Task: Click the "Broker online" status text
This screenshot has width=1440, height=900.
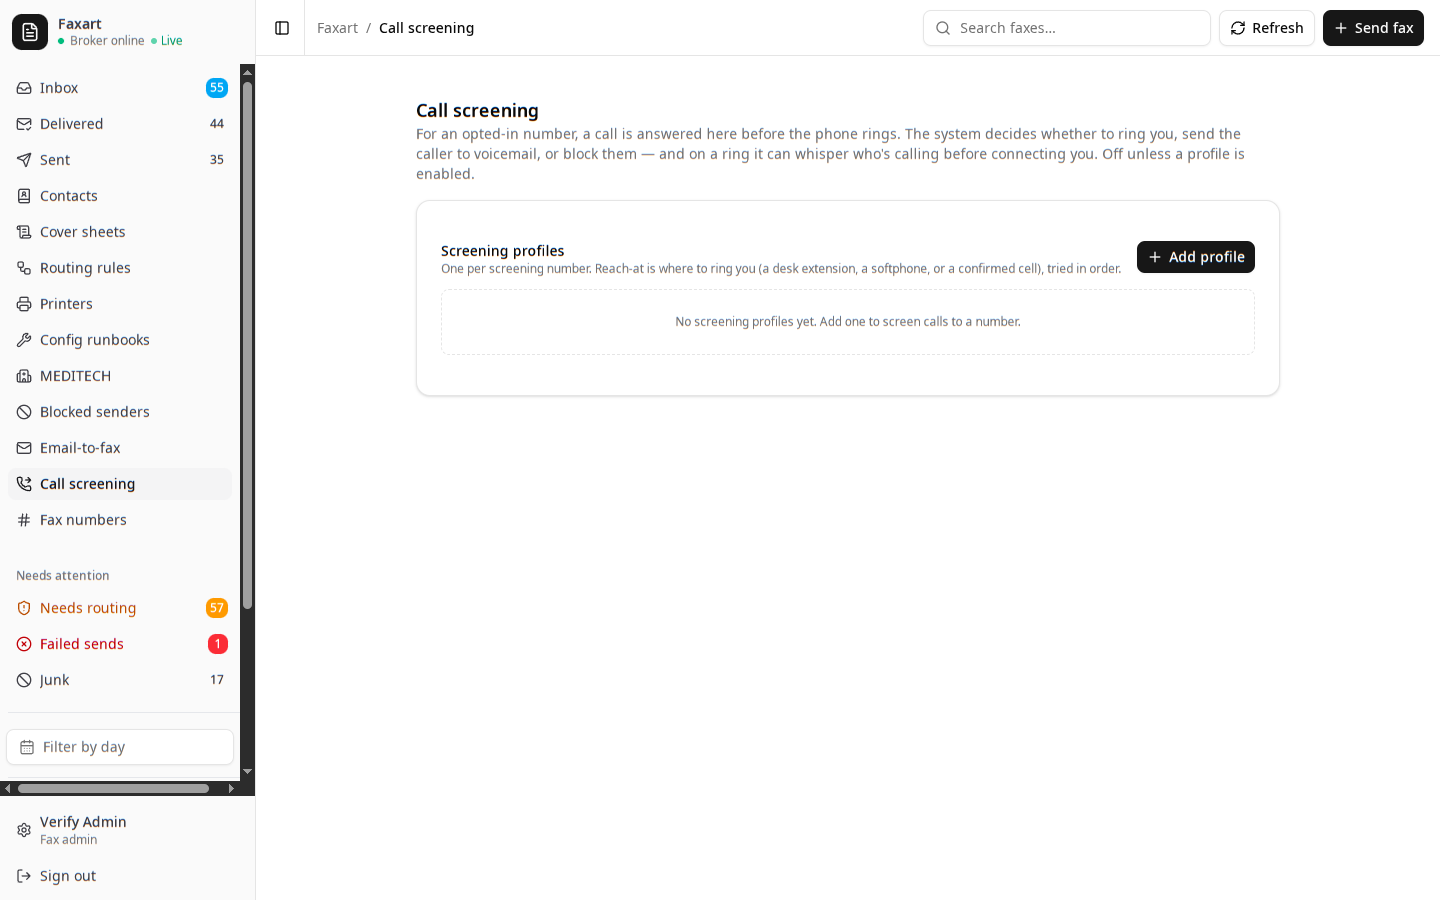Action: point(107,41)
